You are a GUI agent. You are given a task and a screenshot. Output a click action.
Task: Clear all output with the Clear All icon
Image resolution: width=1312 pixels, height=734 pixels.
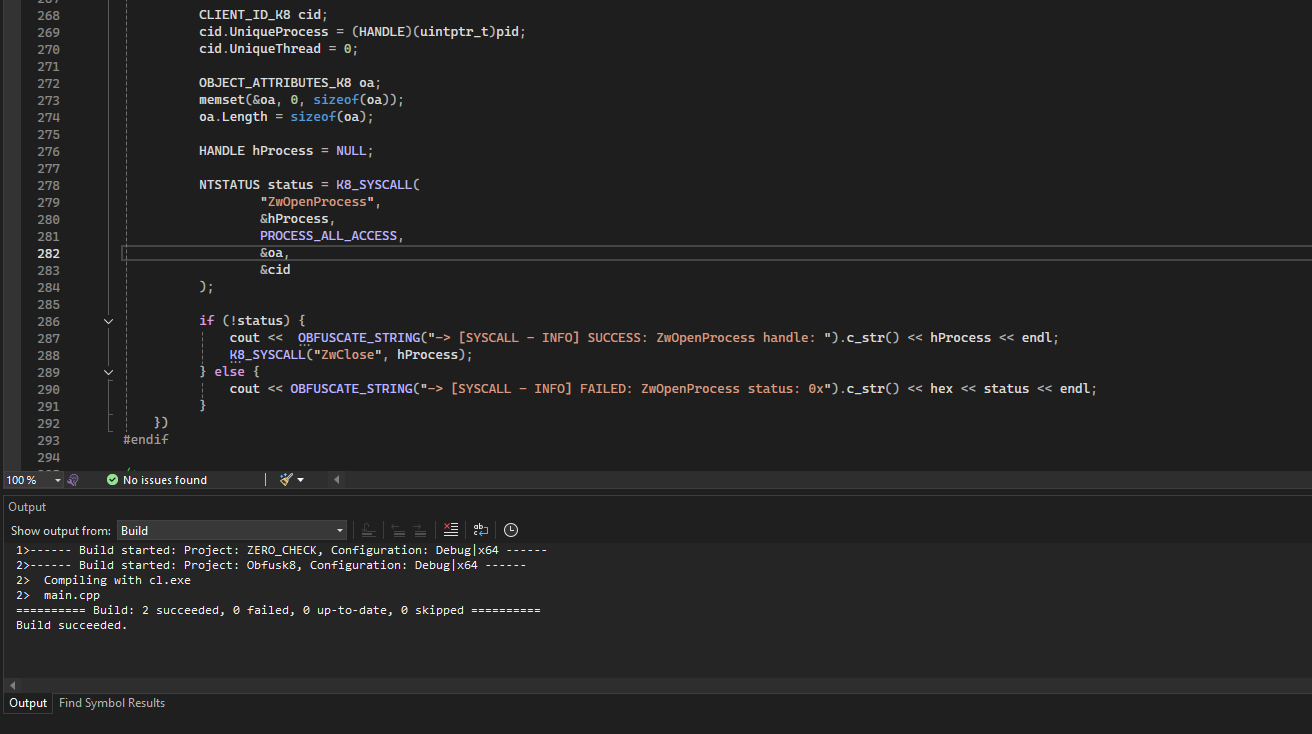[x=451, y=530]
